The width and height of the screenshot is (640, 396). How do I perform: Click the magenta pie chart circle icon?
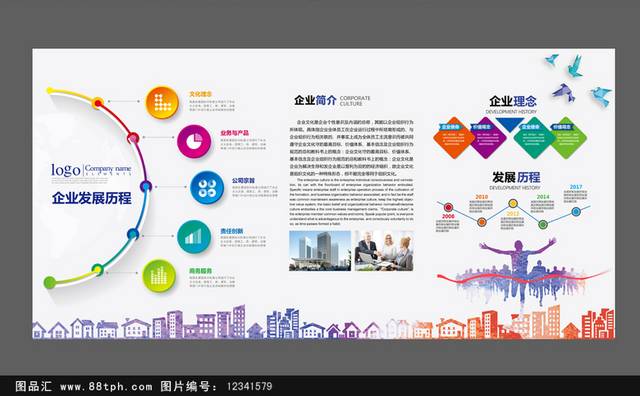coord(194,142)
